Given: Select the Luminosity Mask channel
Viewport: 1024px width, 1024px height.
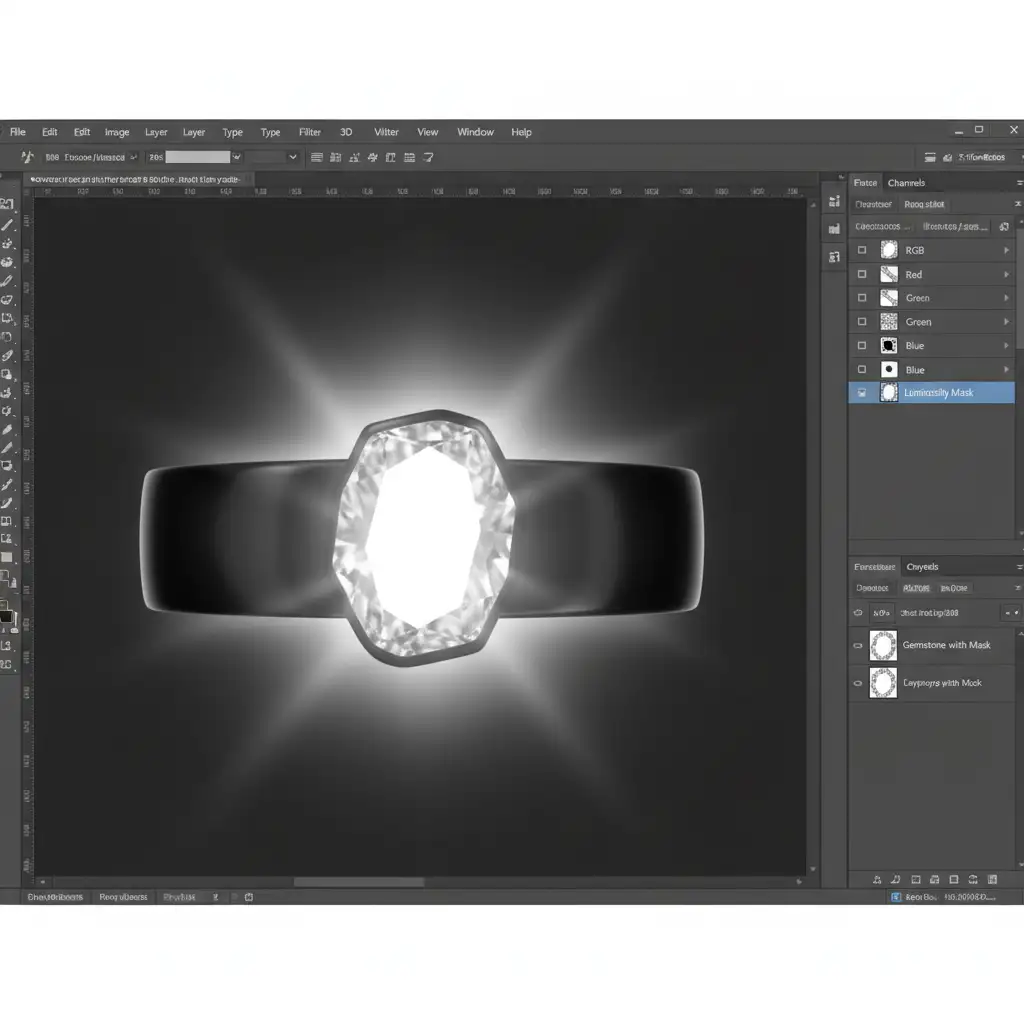Looking at the screenshot, I should (938, 393).
